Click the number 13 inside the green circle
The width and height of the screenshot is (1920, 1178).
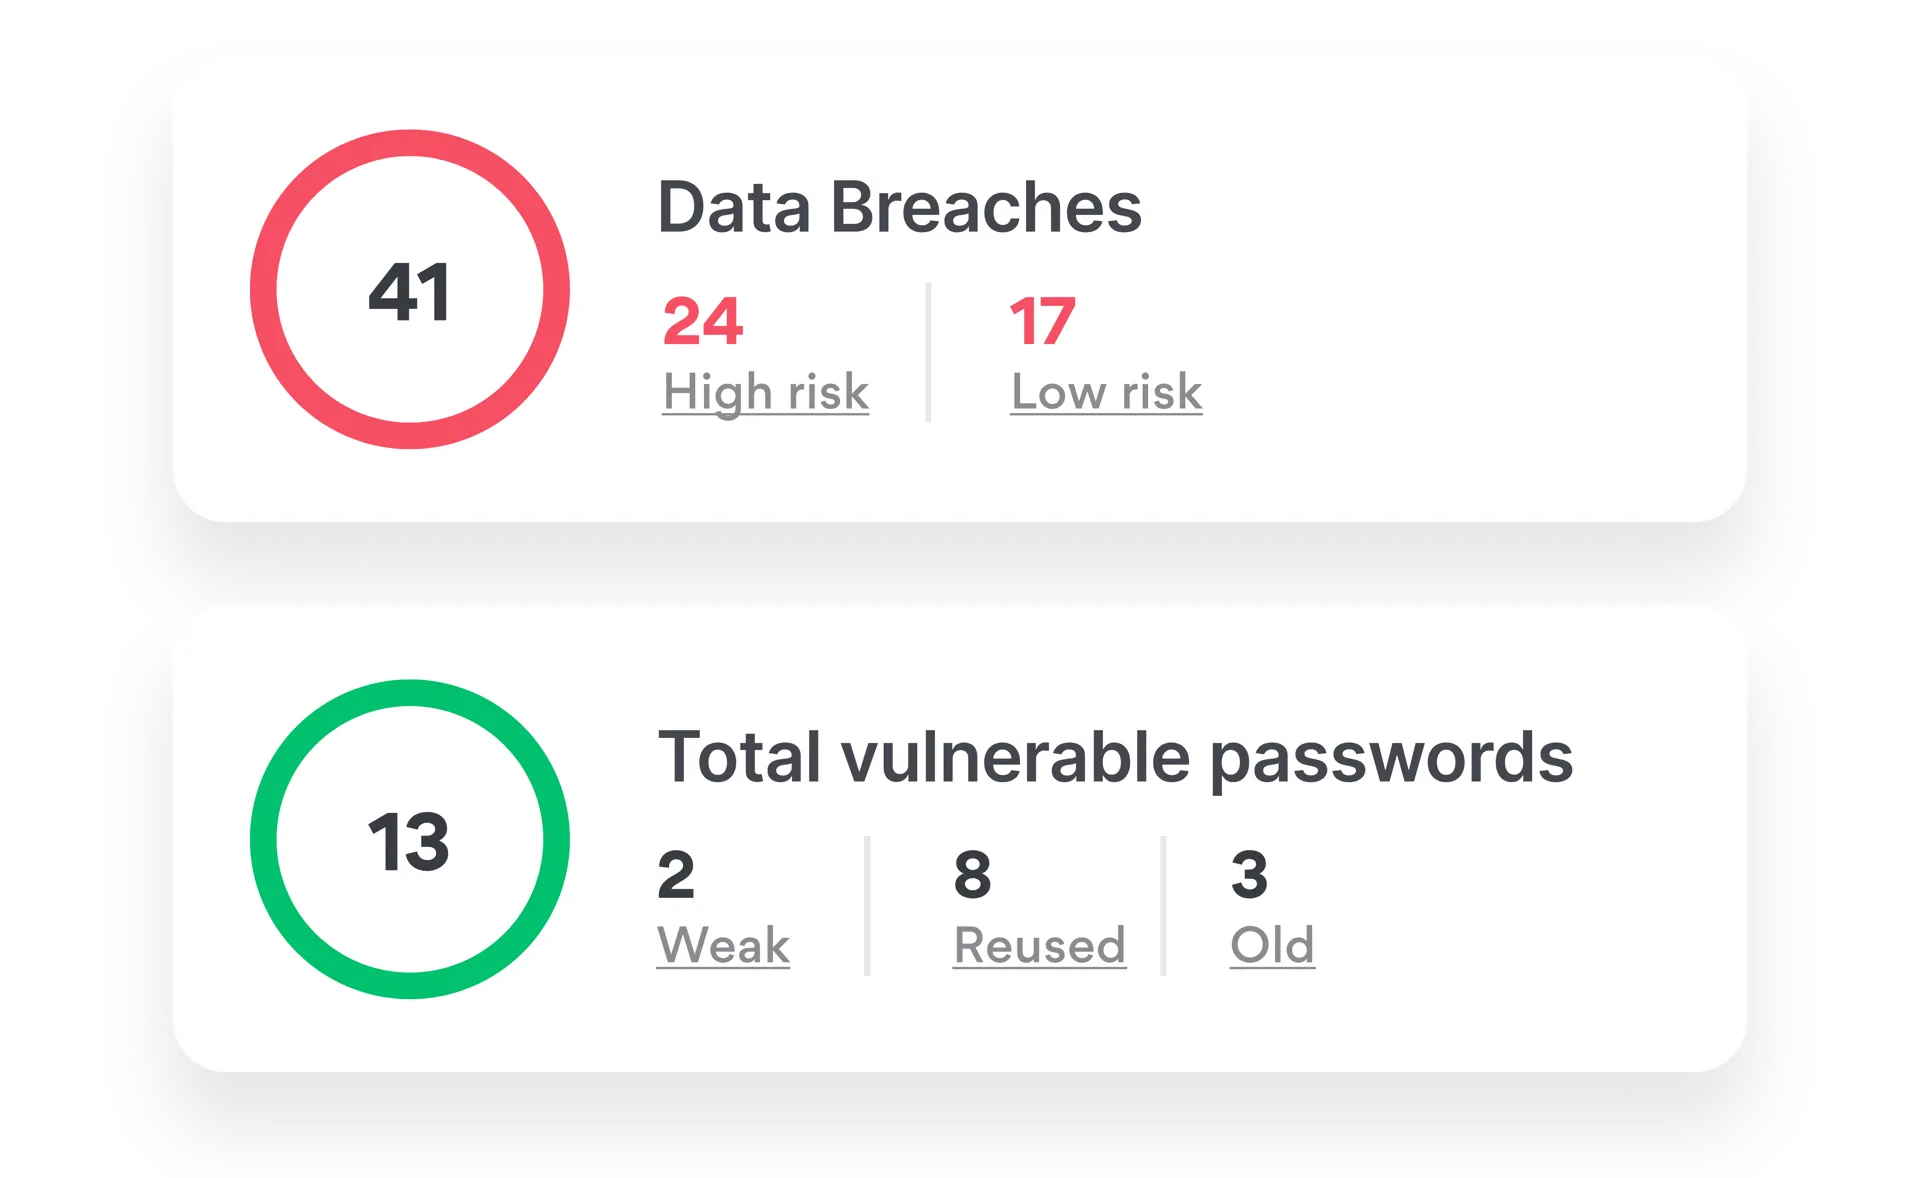point(409,842)
